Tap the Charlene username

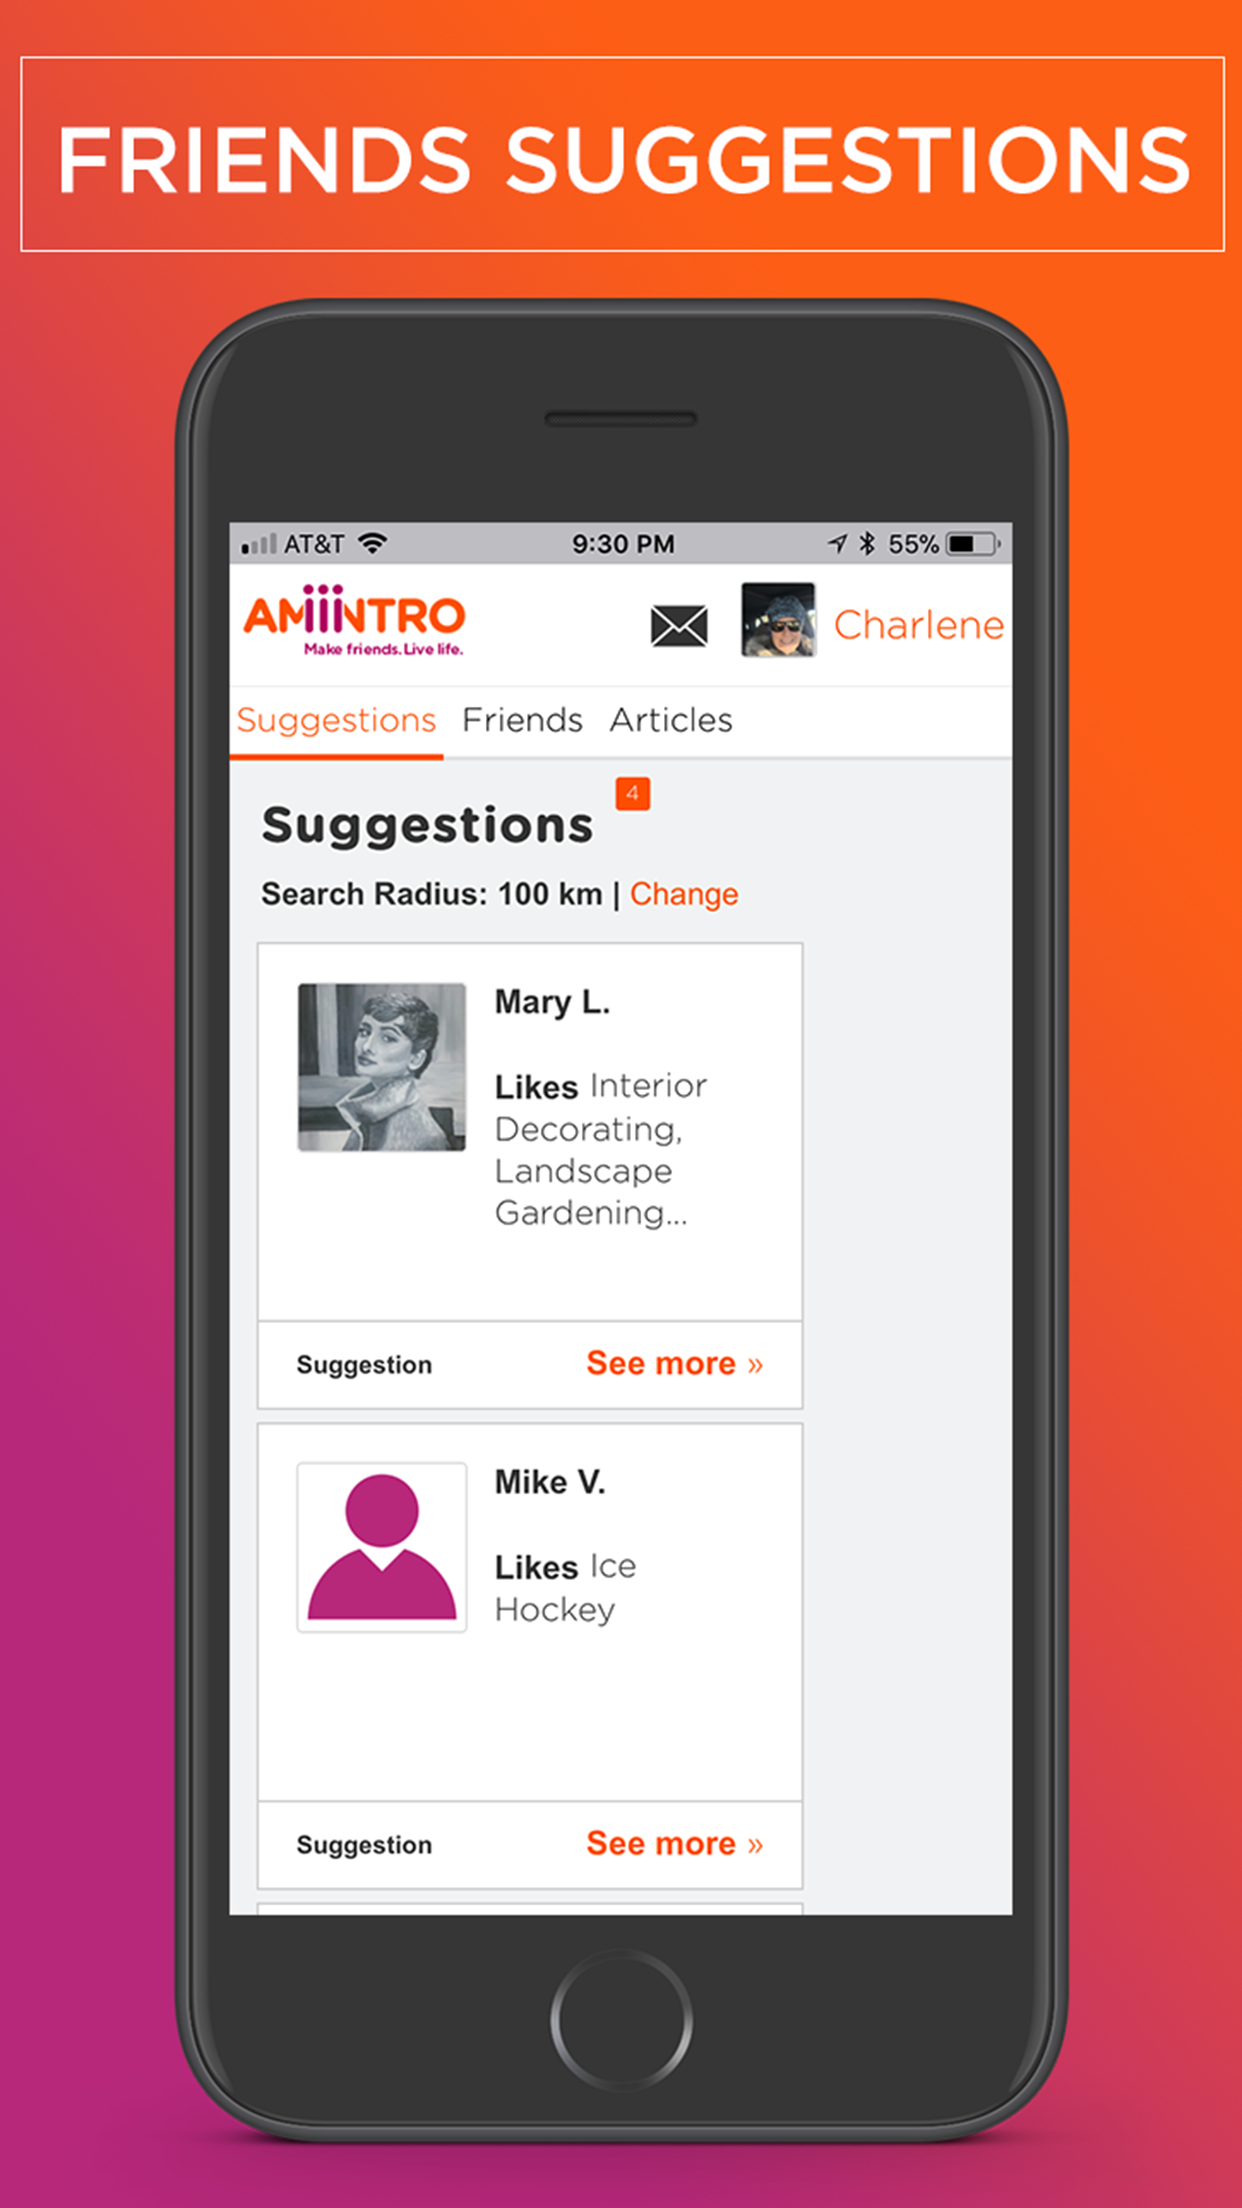point(918,625)
